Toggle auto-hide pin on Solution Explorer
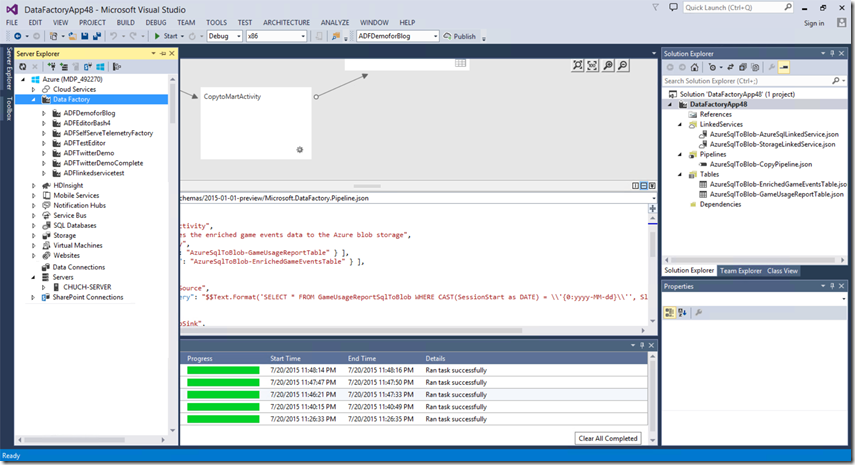 pyautogui.click(x=832, y=53)
